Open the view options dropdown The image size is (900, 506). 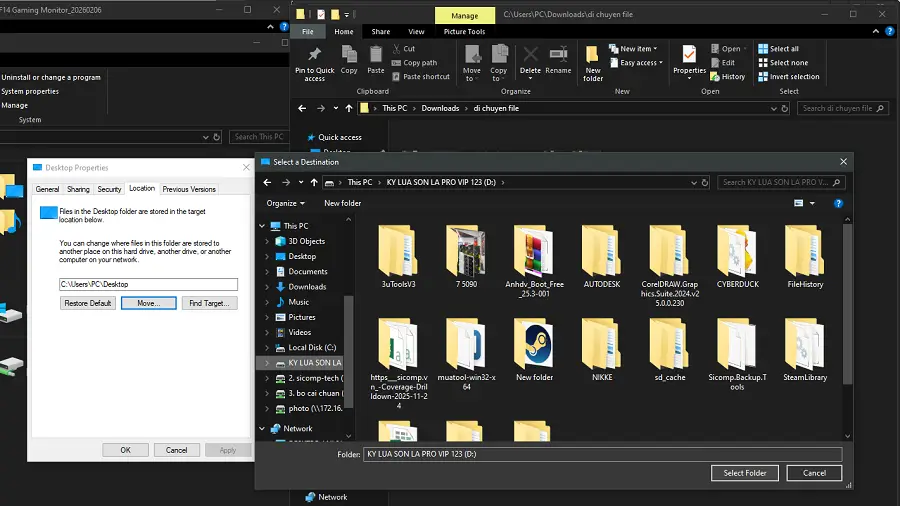(x=814, y=203)
